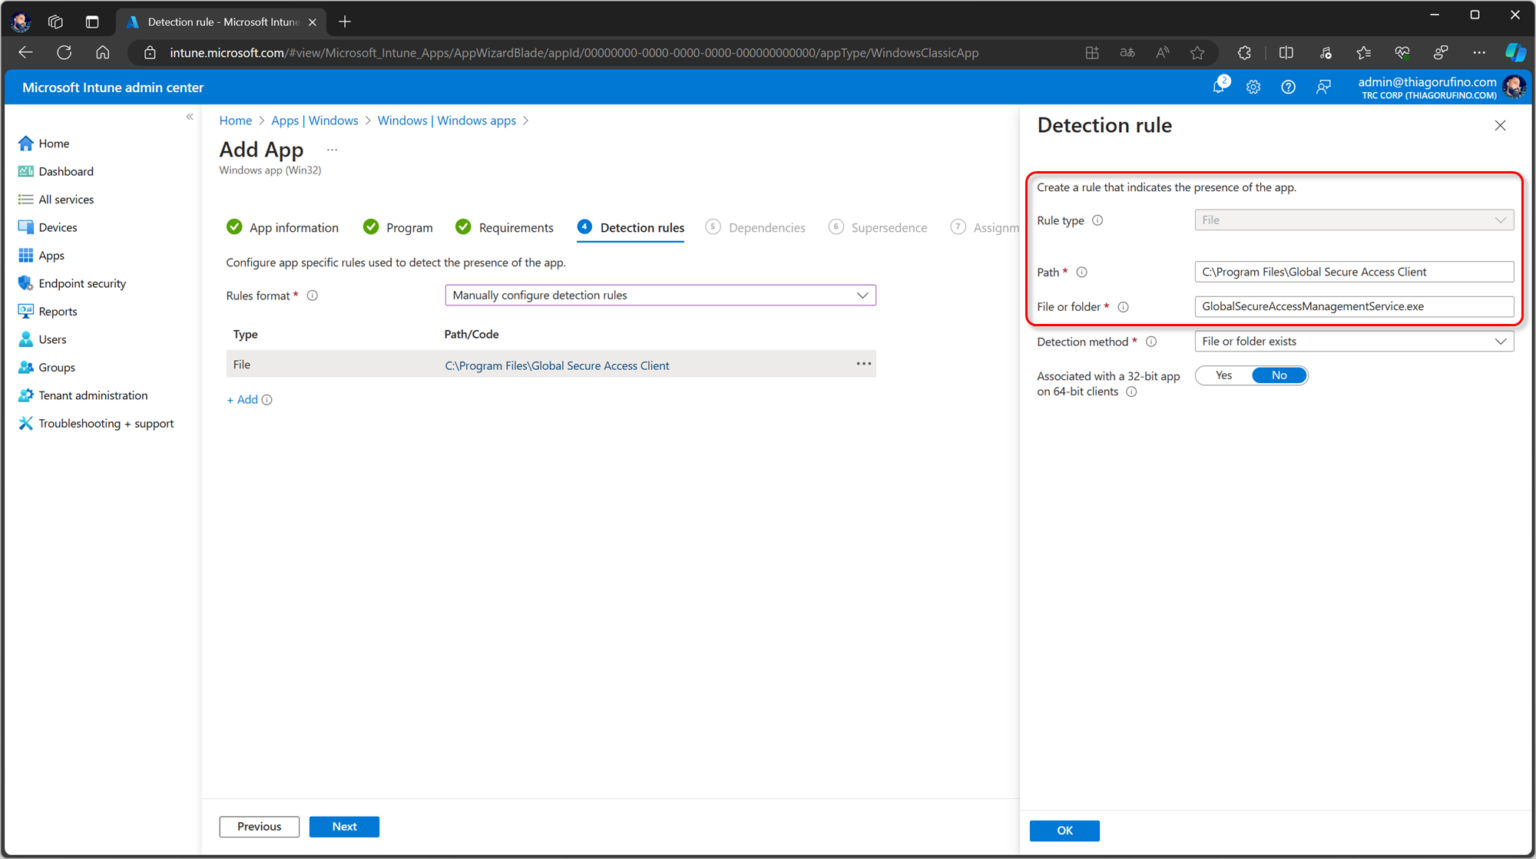
Task: Close the Detection rule panel
Action: 1499,126
